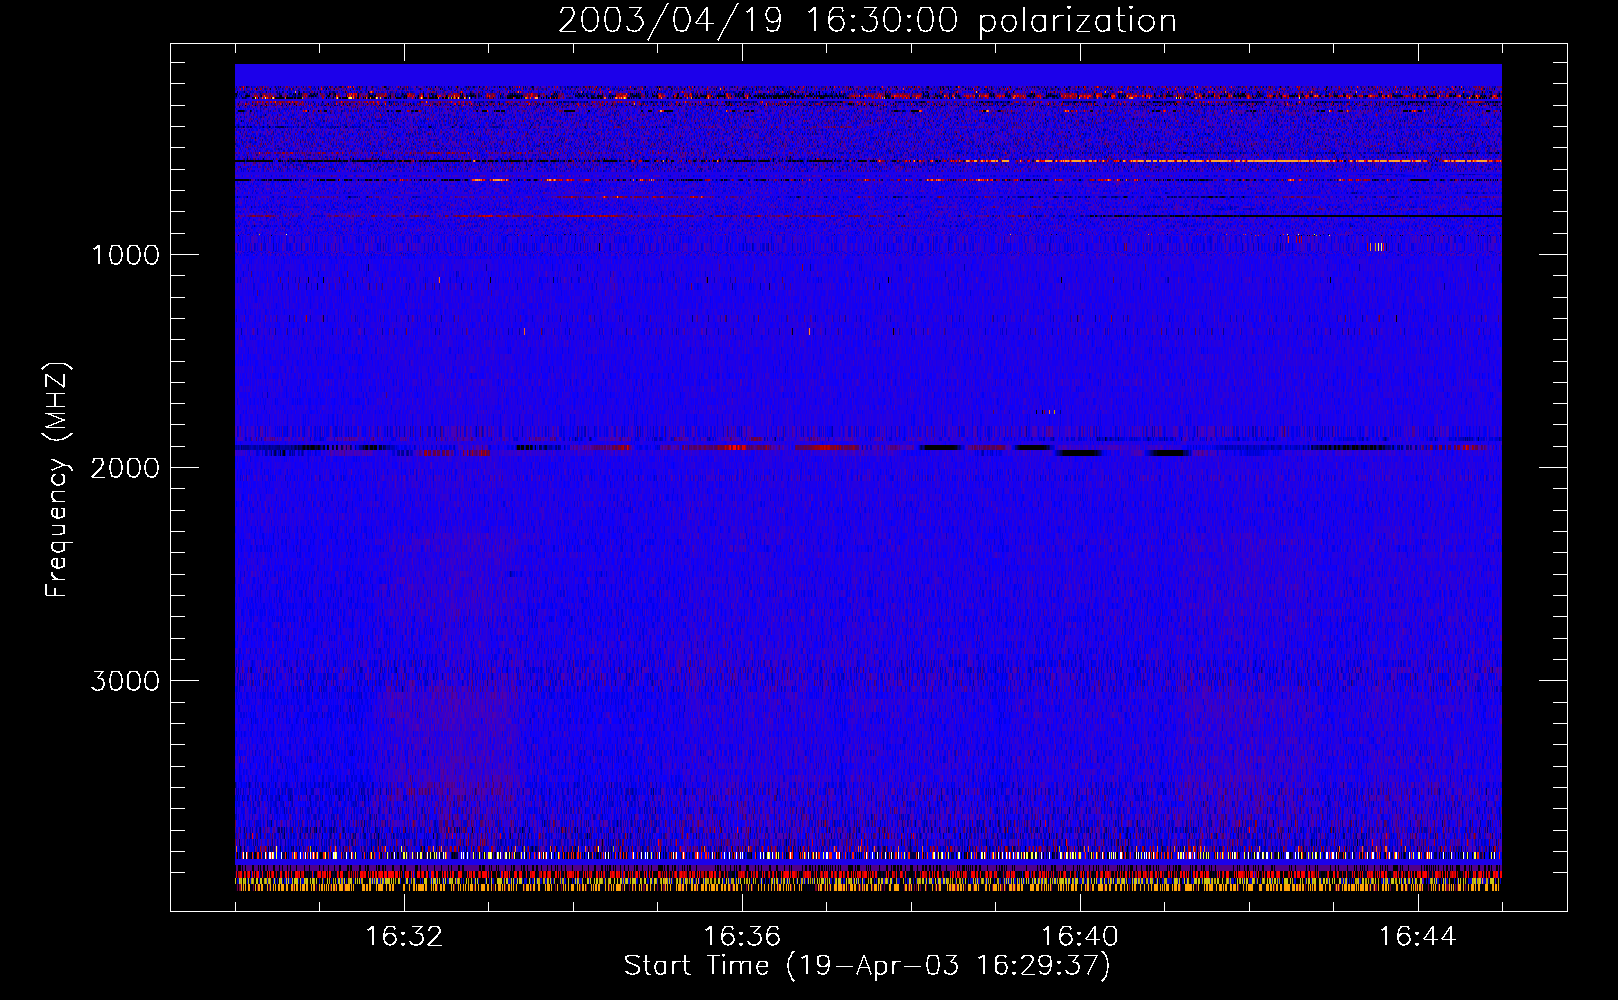Viewport: 1618px width, 1000px height.
Task: Select the 16:36 time tick label
Action: point(742,937)
